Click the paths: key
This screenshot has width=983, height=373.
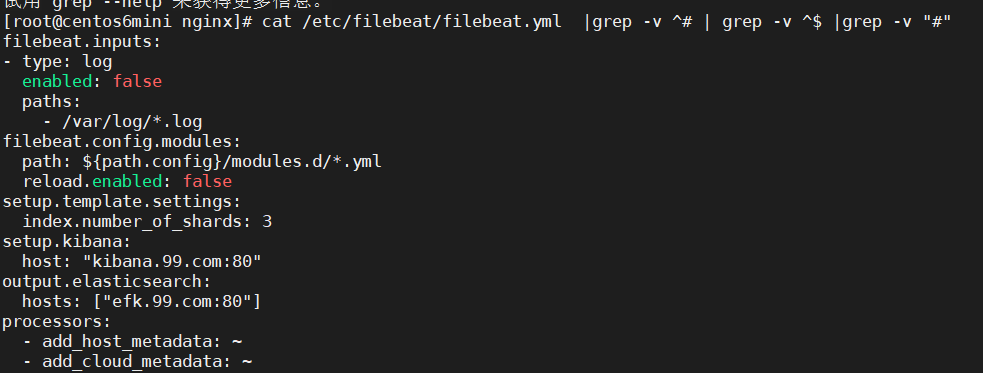(52, 102)
